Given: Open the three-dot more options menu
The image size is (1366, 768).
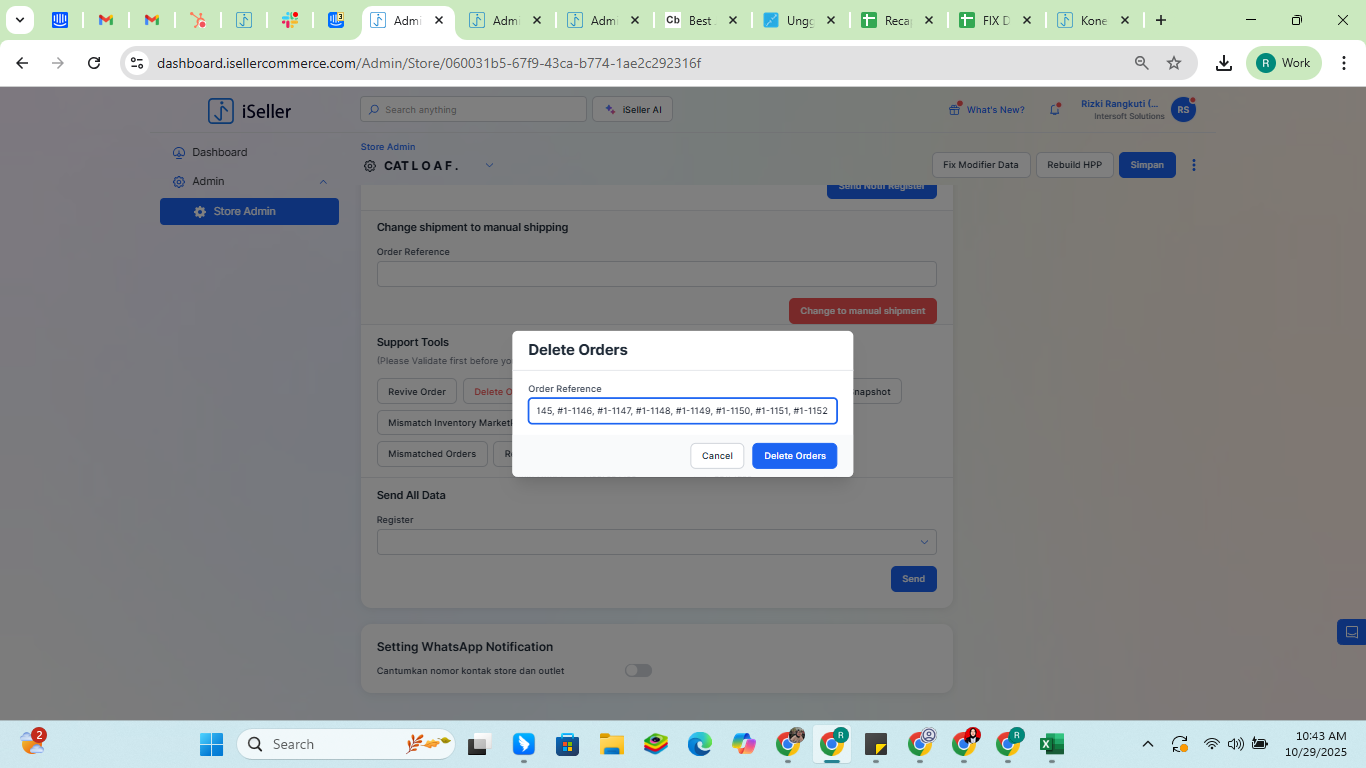Looking at the screenshot, I should click(1194, 165).
